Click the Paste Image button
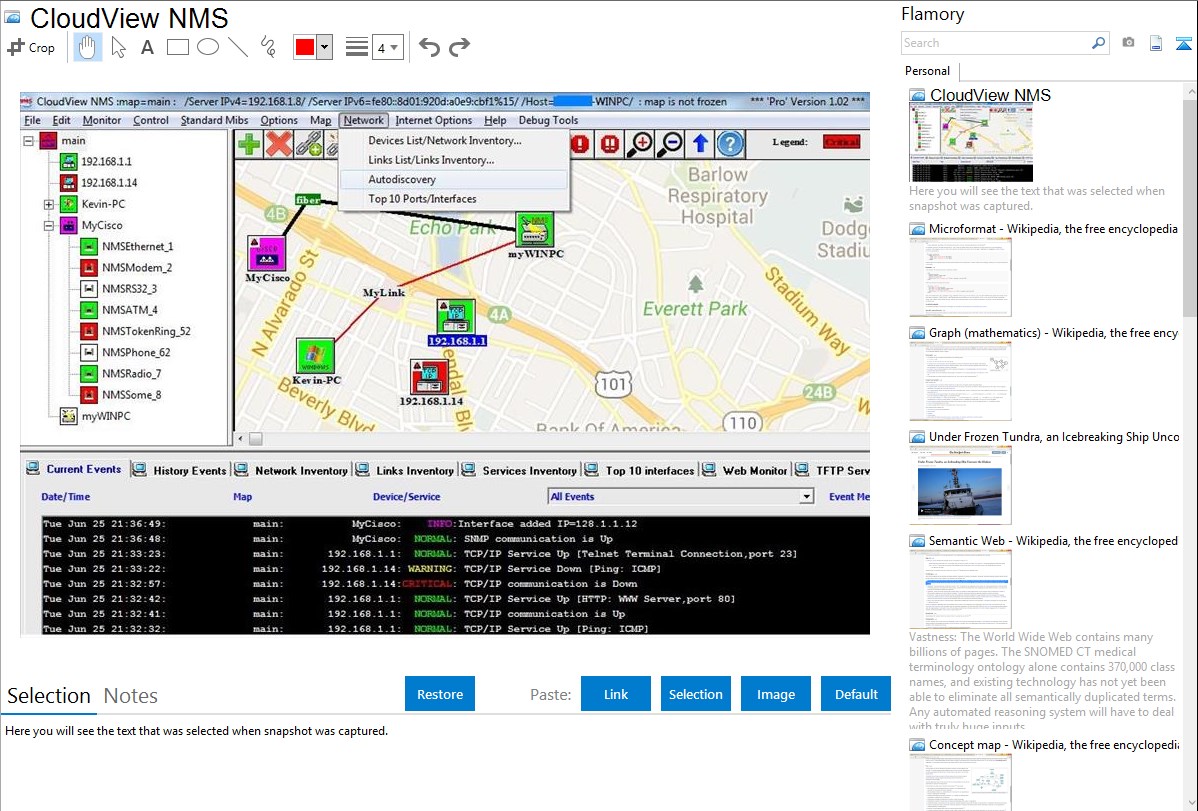The width and height of the screenshot is (1198, 811). pyautogui.click(x=775, y=694)
